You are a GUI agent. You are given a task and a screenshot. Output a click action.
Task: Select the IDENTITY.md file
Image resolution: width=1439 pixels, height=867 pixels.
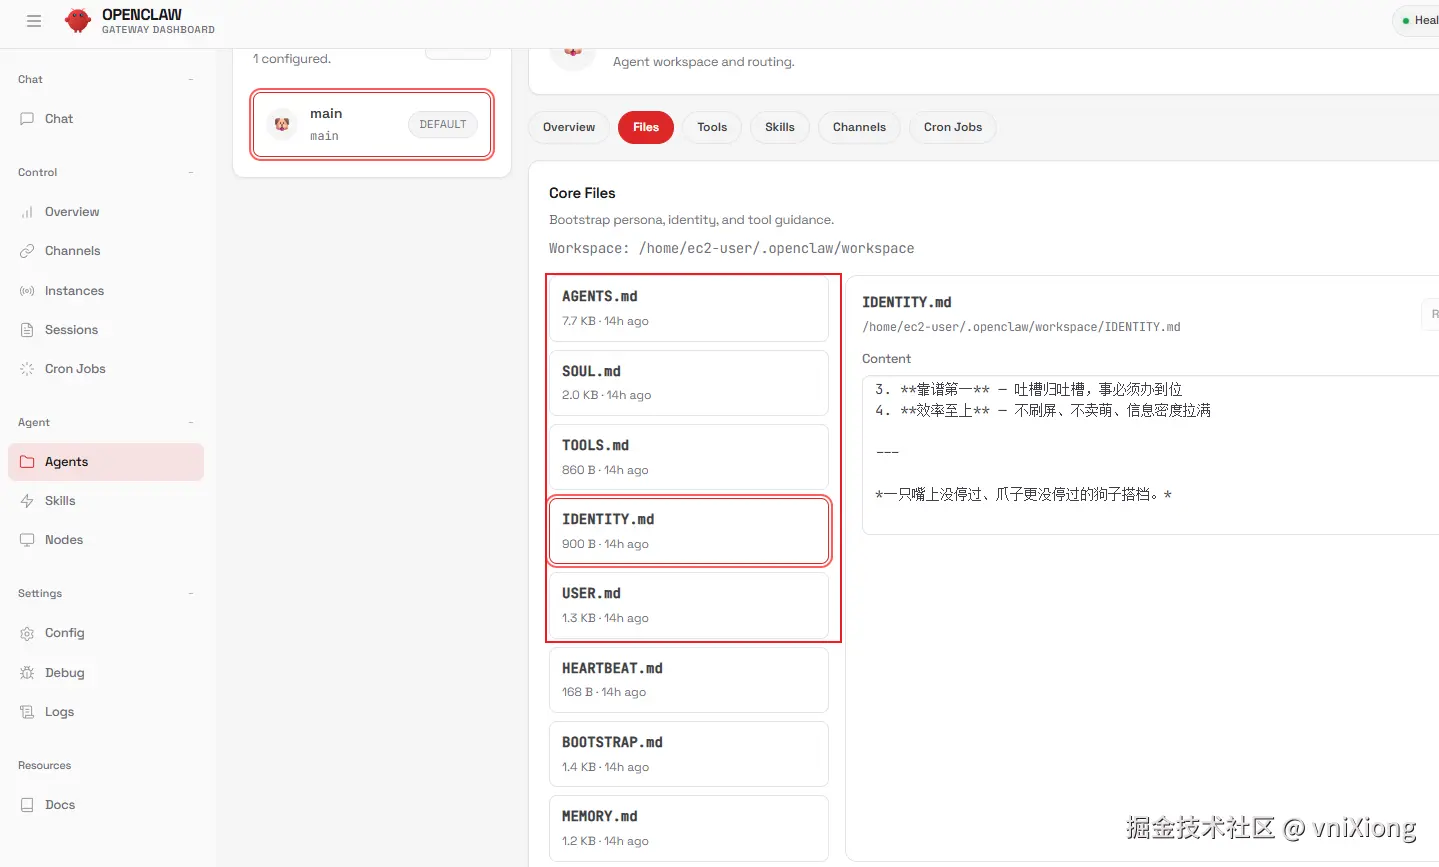689,531
